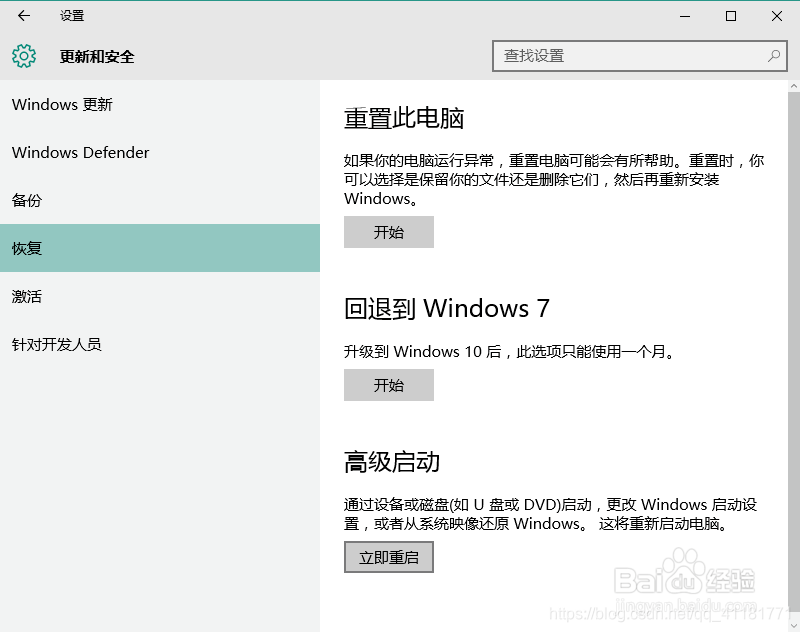The height and width of the screenshot is (632, 800).
Task: Open Windows 更新 section
Action: click(160, 105)
